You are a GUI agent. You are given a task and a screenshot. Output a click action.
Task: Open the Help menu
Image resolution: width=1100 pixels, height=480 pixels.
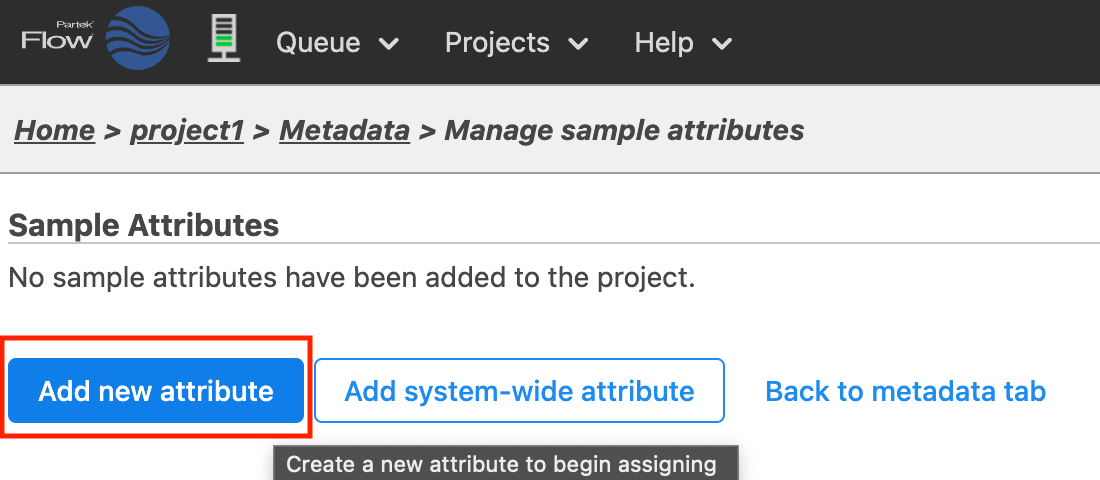point(663,43)
